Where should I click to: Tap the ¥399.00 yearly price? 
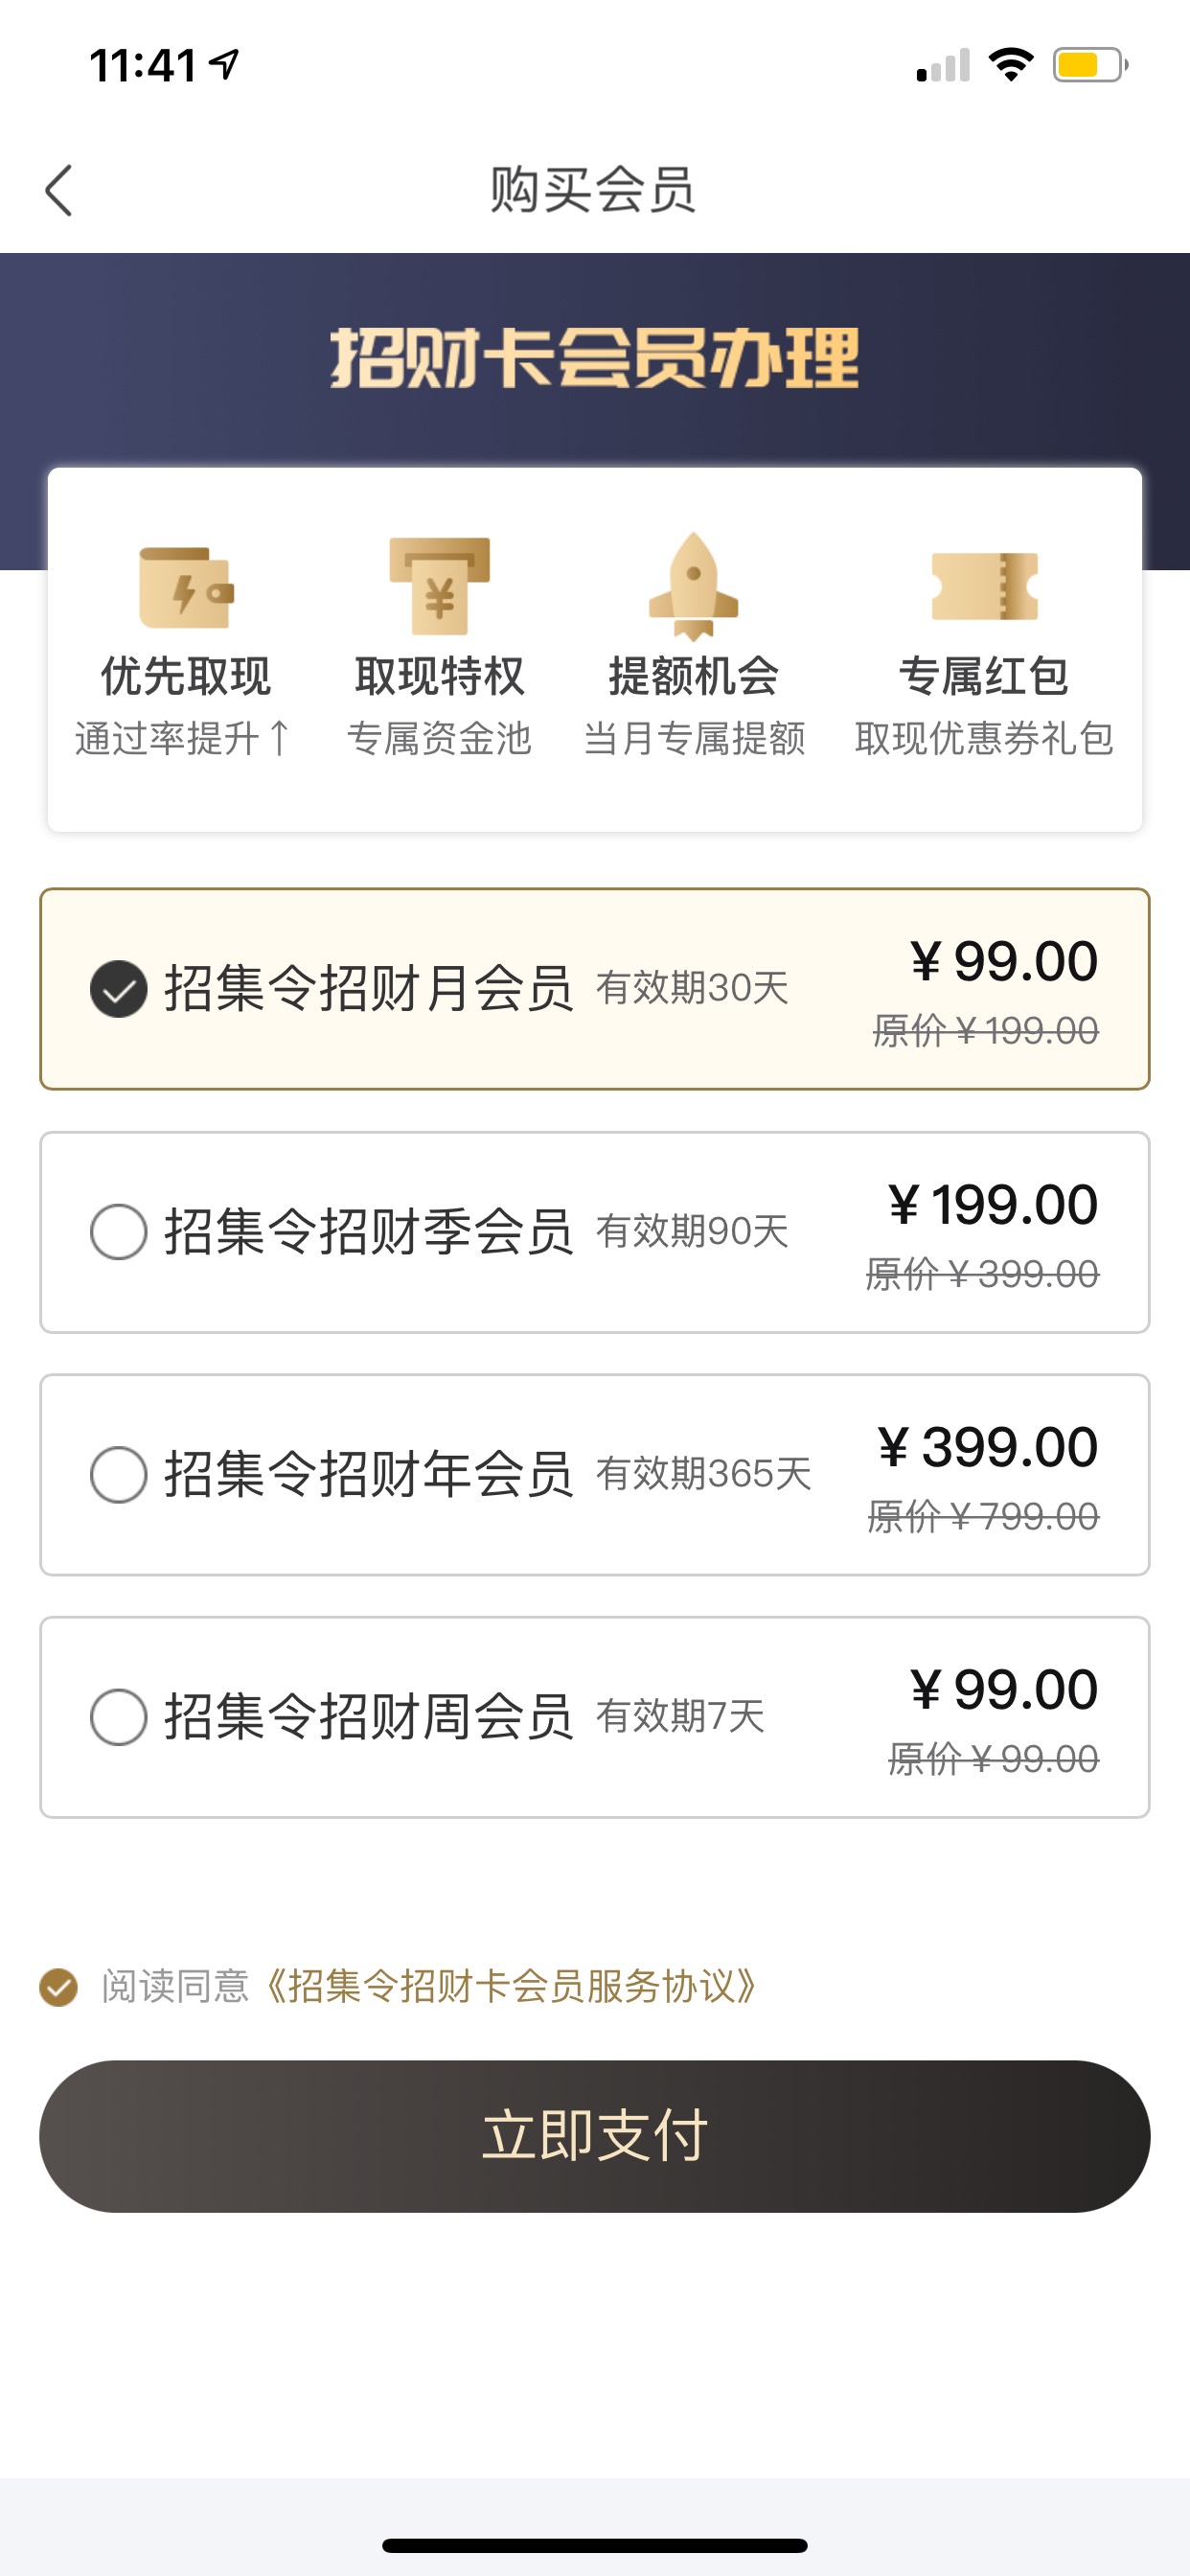(988, 1447)
